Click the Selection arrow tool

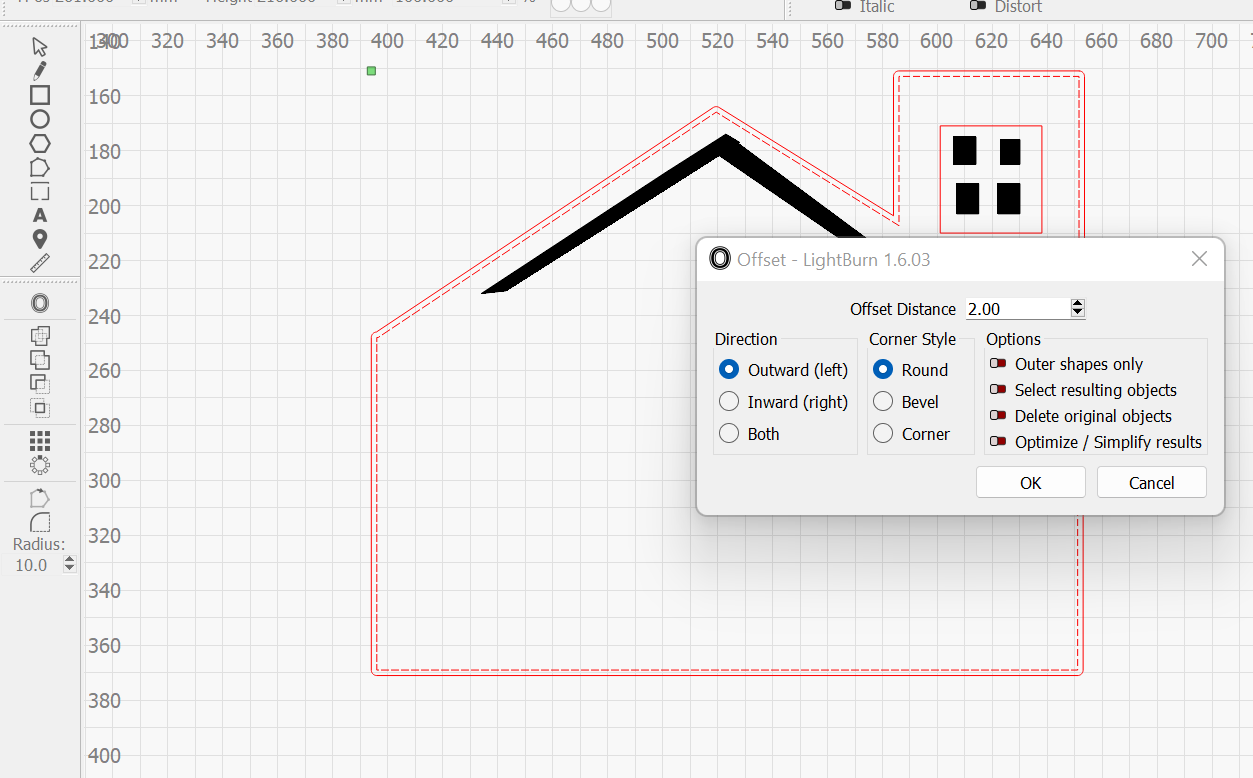pos(40,45)
